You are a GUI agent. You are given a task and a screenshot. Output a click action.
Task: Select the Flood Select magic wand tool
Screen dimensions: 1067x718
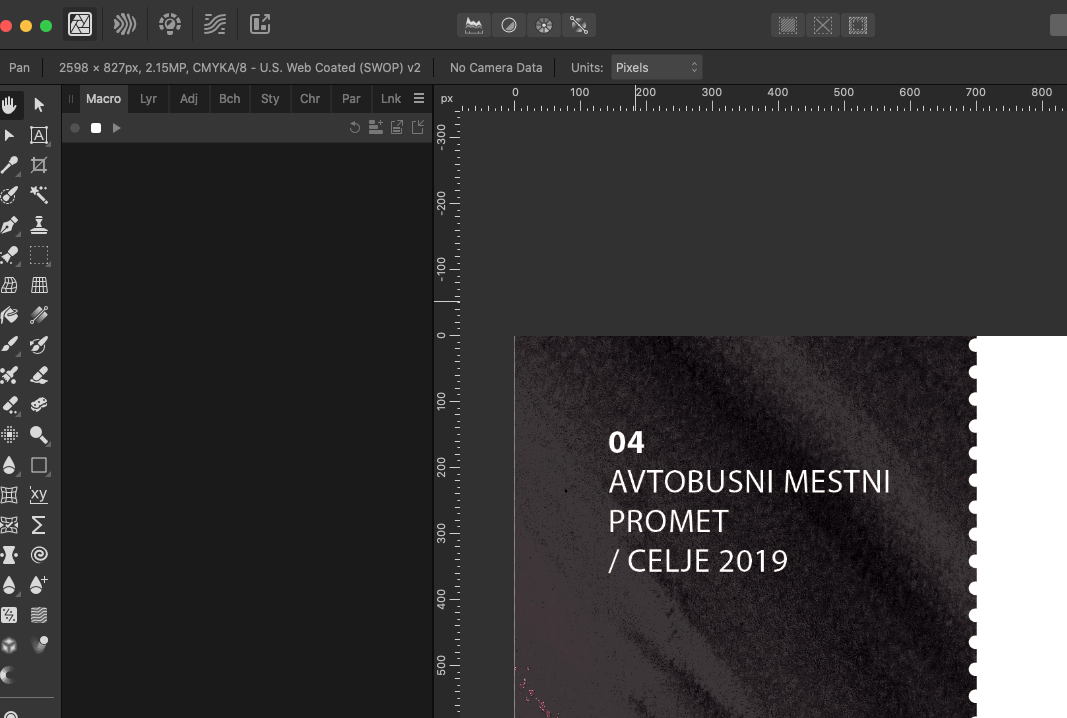[39, 195]
